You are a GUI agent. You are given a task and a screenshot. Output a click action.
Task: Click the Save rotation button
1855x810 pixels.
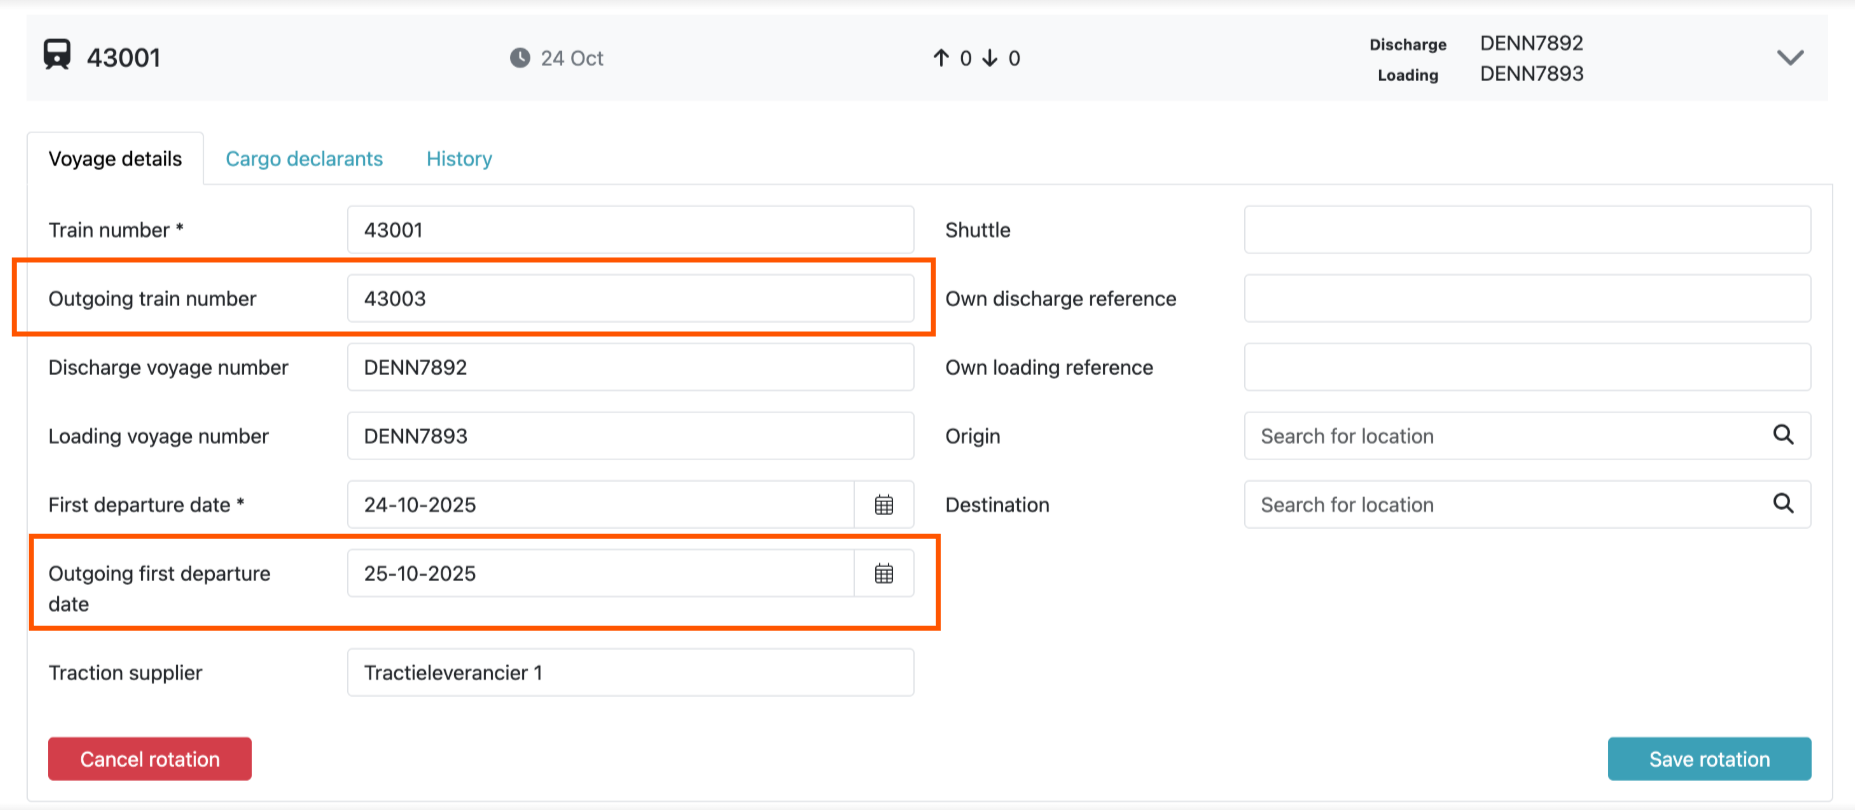[1709, 759]
